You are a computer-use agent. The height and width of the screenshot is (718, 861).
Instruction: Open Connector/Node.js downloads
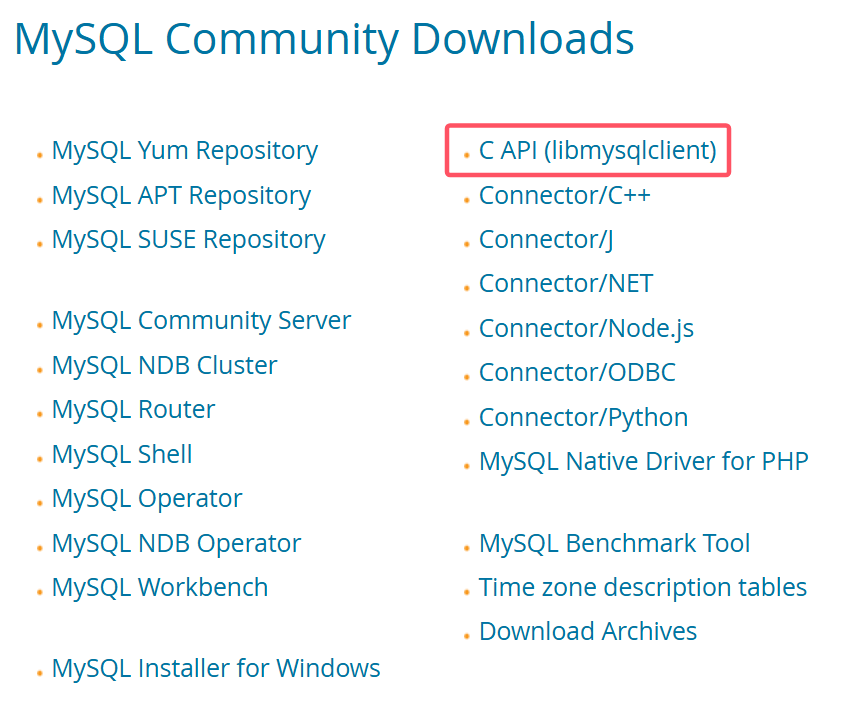[586, 329]
